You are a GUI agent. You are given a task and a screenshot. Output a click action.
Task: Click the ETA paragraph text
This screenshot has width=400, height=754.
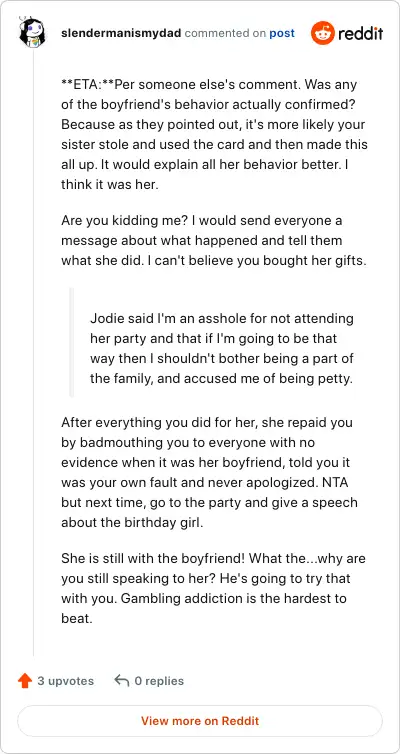pyautogui.click(x=214, y=135)
